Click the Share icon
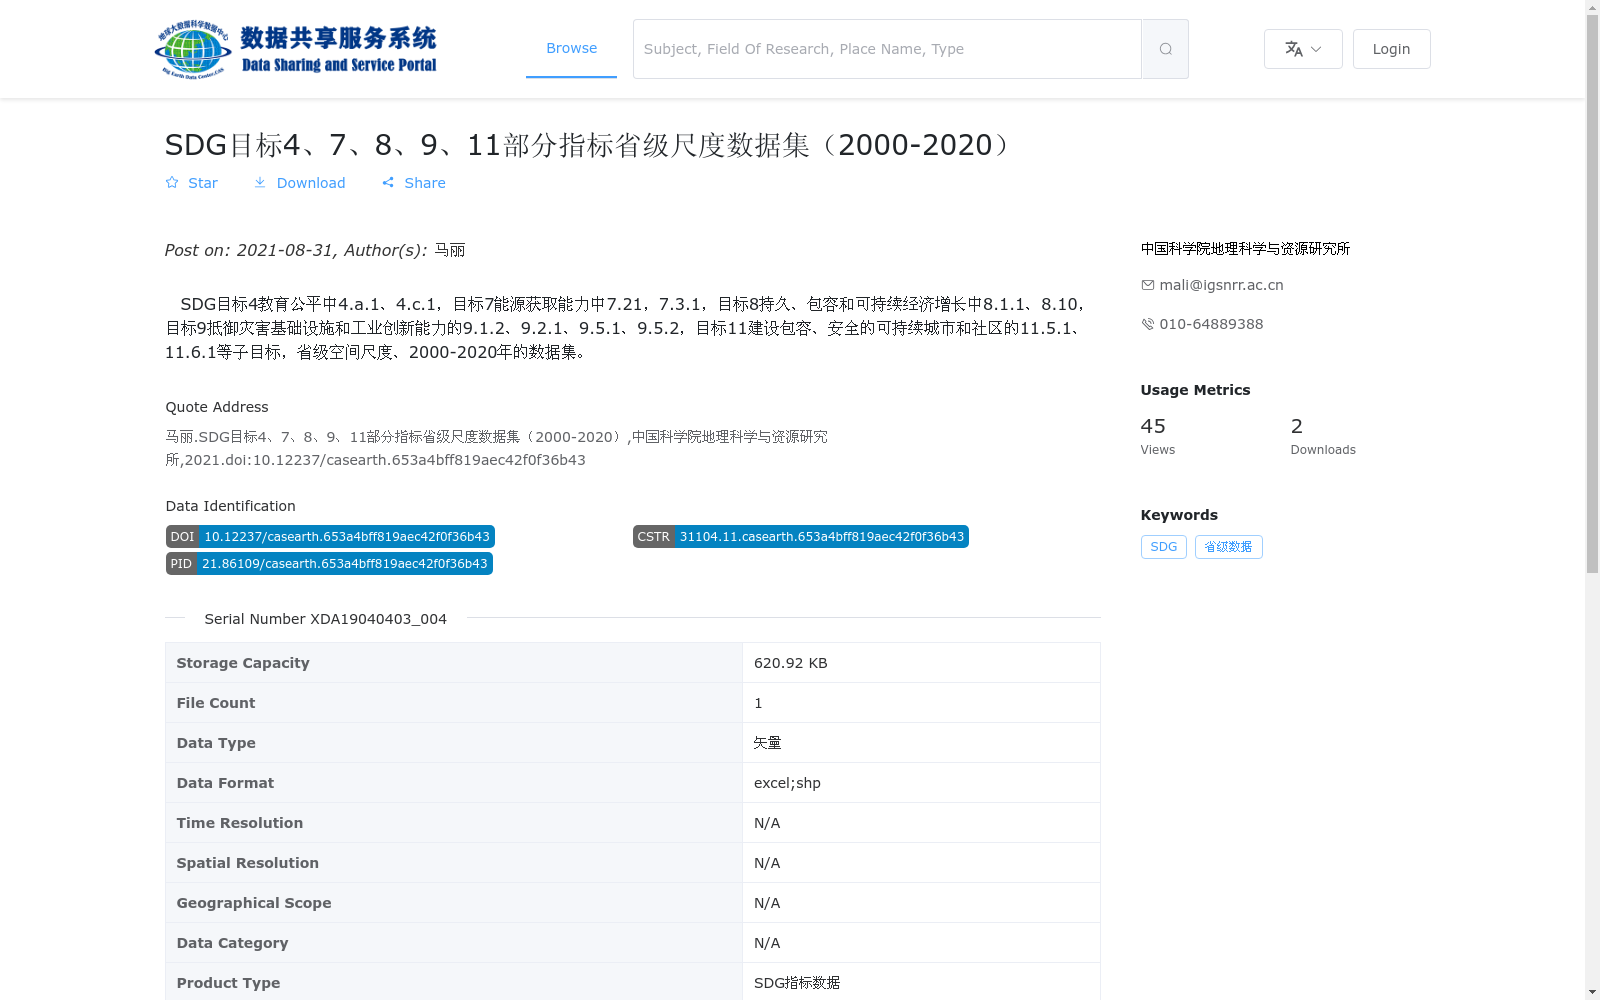Screen dimensions: 1600x1000 [x=389, y=183]
